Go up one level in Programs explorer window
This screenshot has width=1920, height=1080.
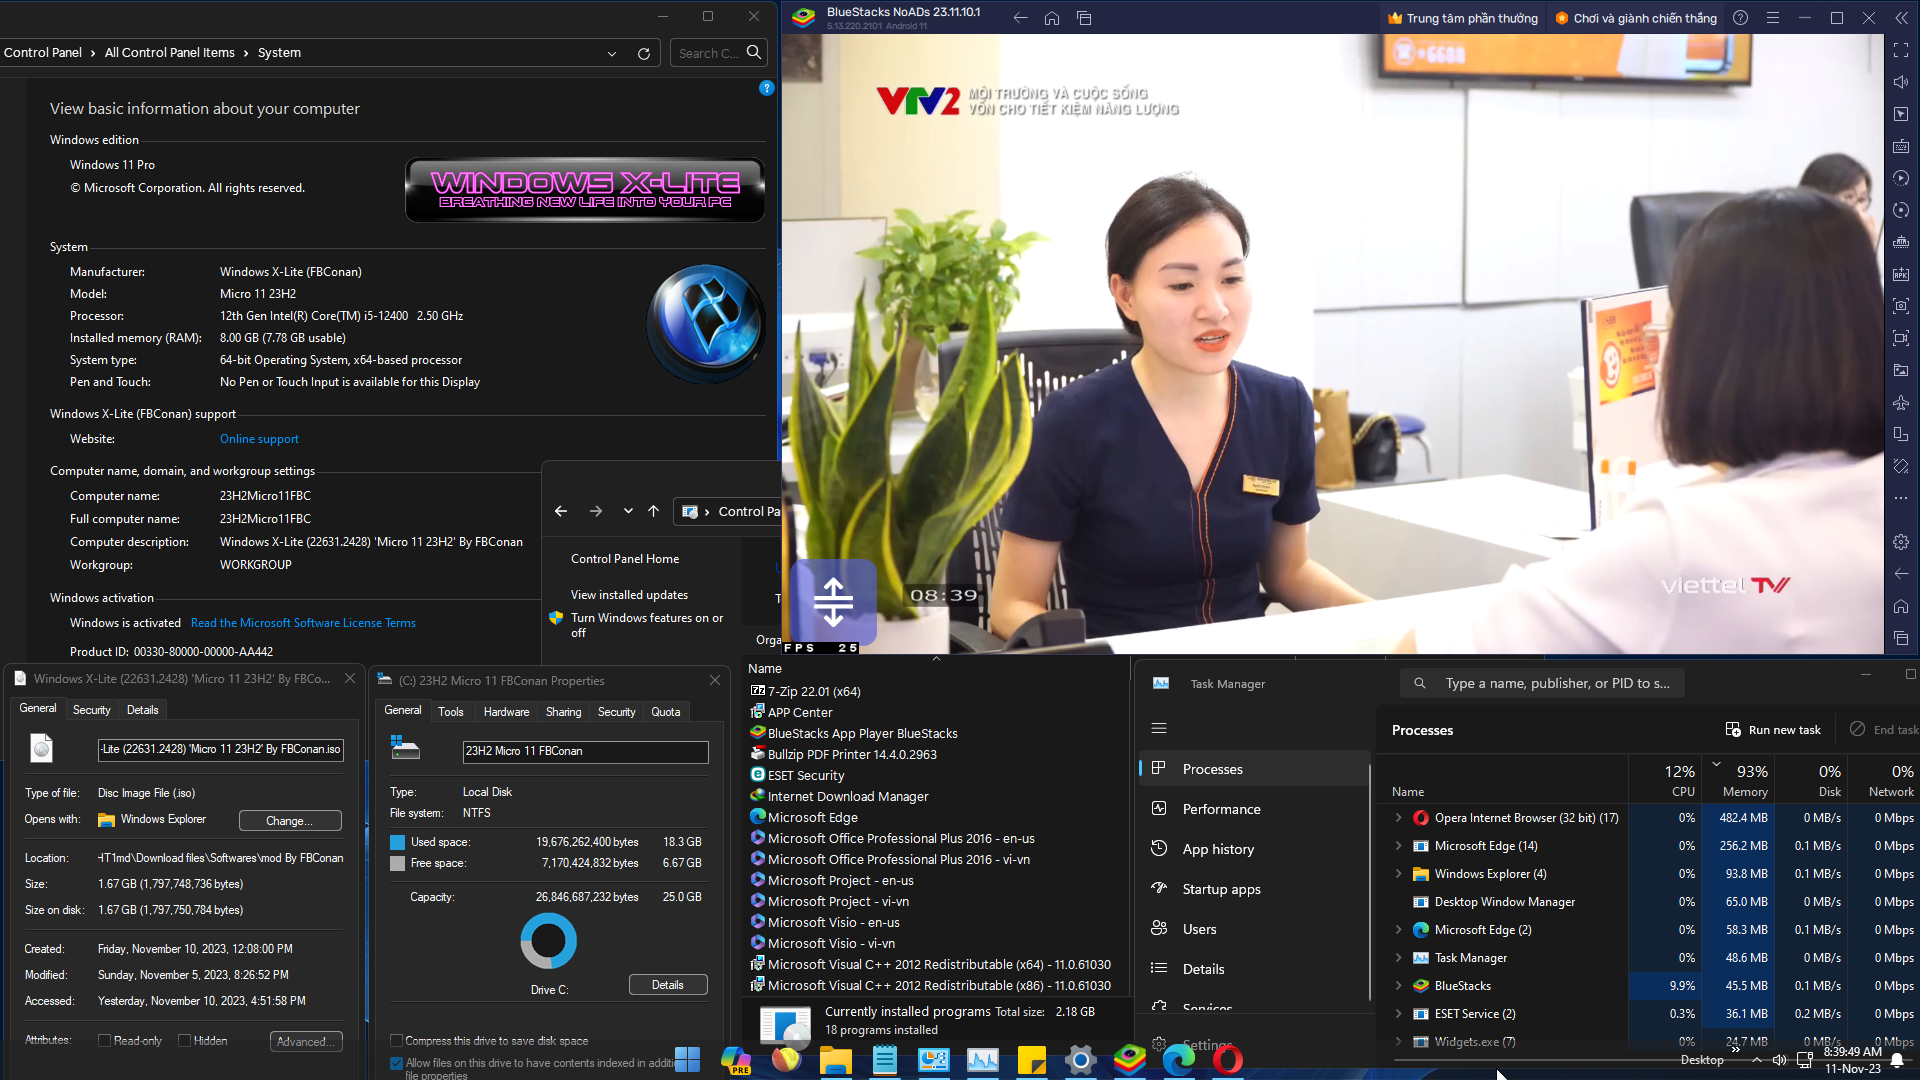654,511
